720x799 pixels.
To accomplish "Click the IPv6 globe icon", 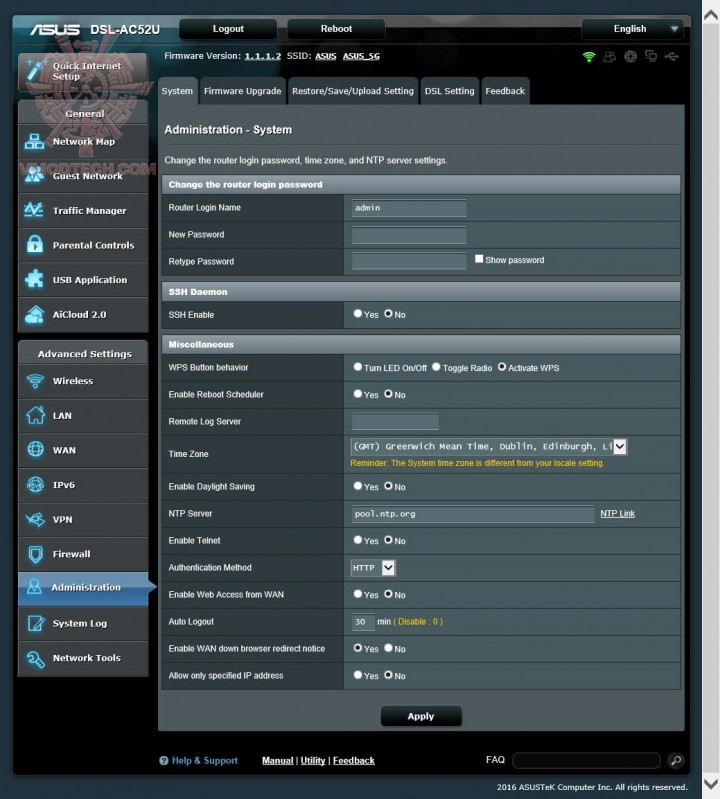I will coord(35,485).
